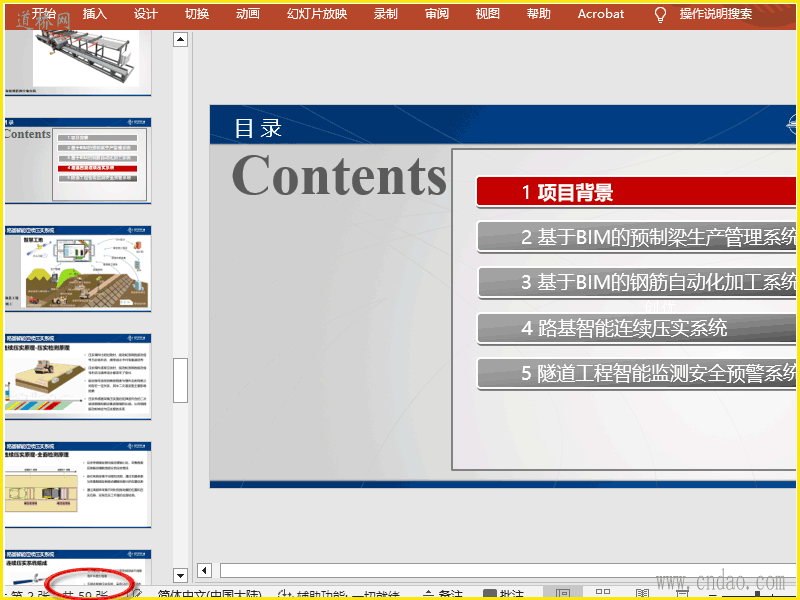
Task: Click the lightbulb Tell Me icon
Action: pyautogui.click(x=660, y=15)
